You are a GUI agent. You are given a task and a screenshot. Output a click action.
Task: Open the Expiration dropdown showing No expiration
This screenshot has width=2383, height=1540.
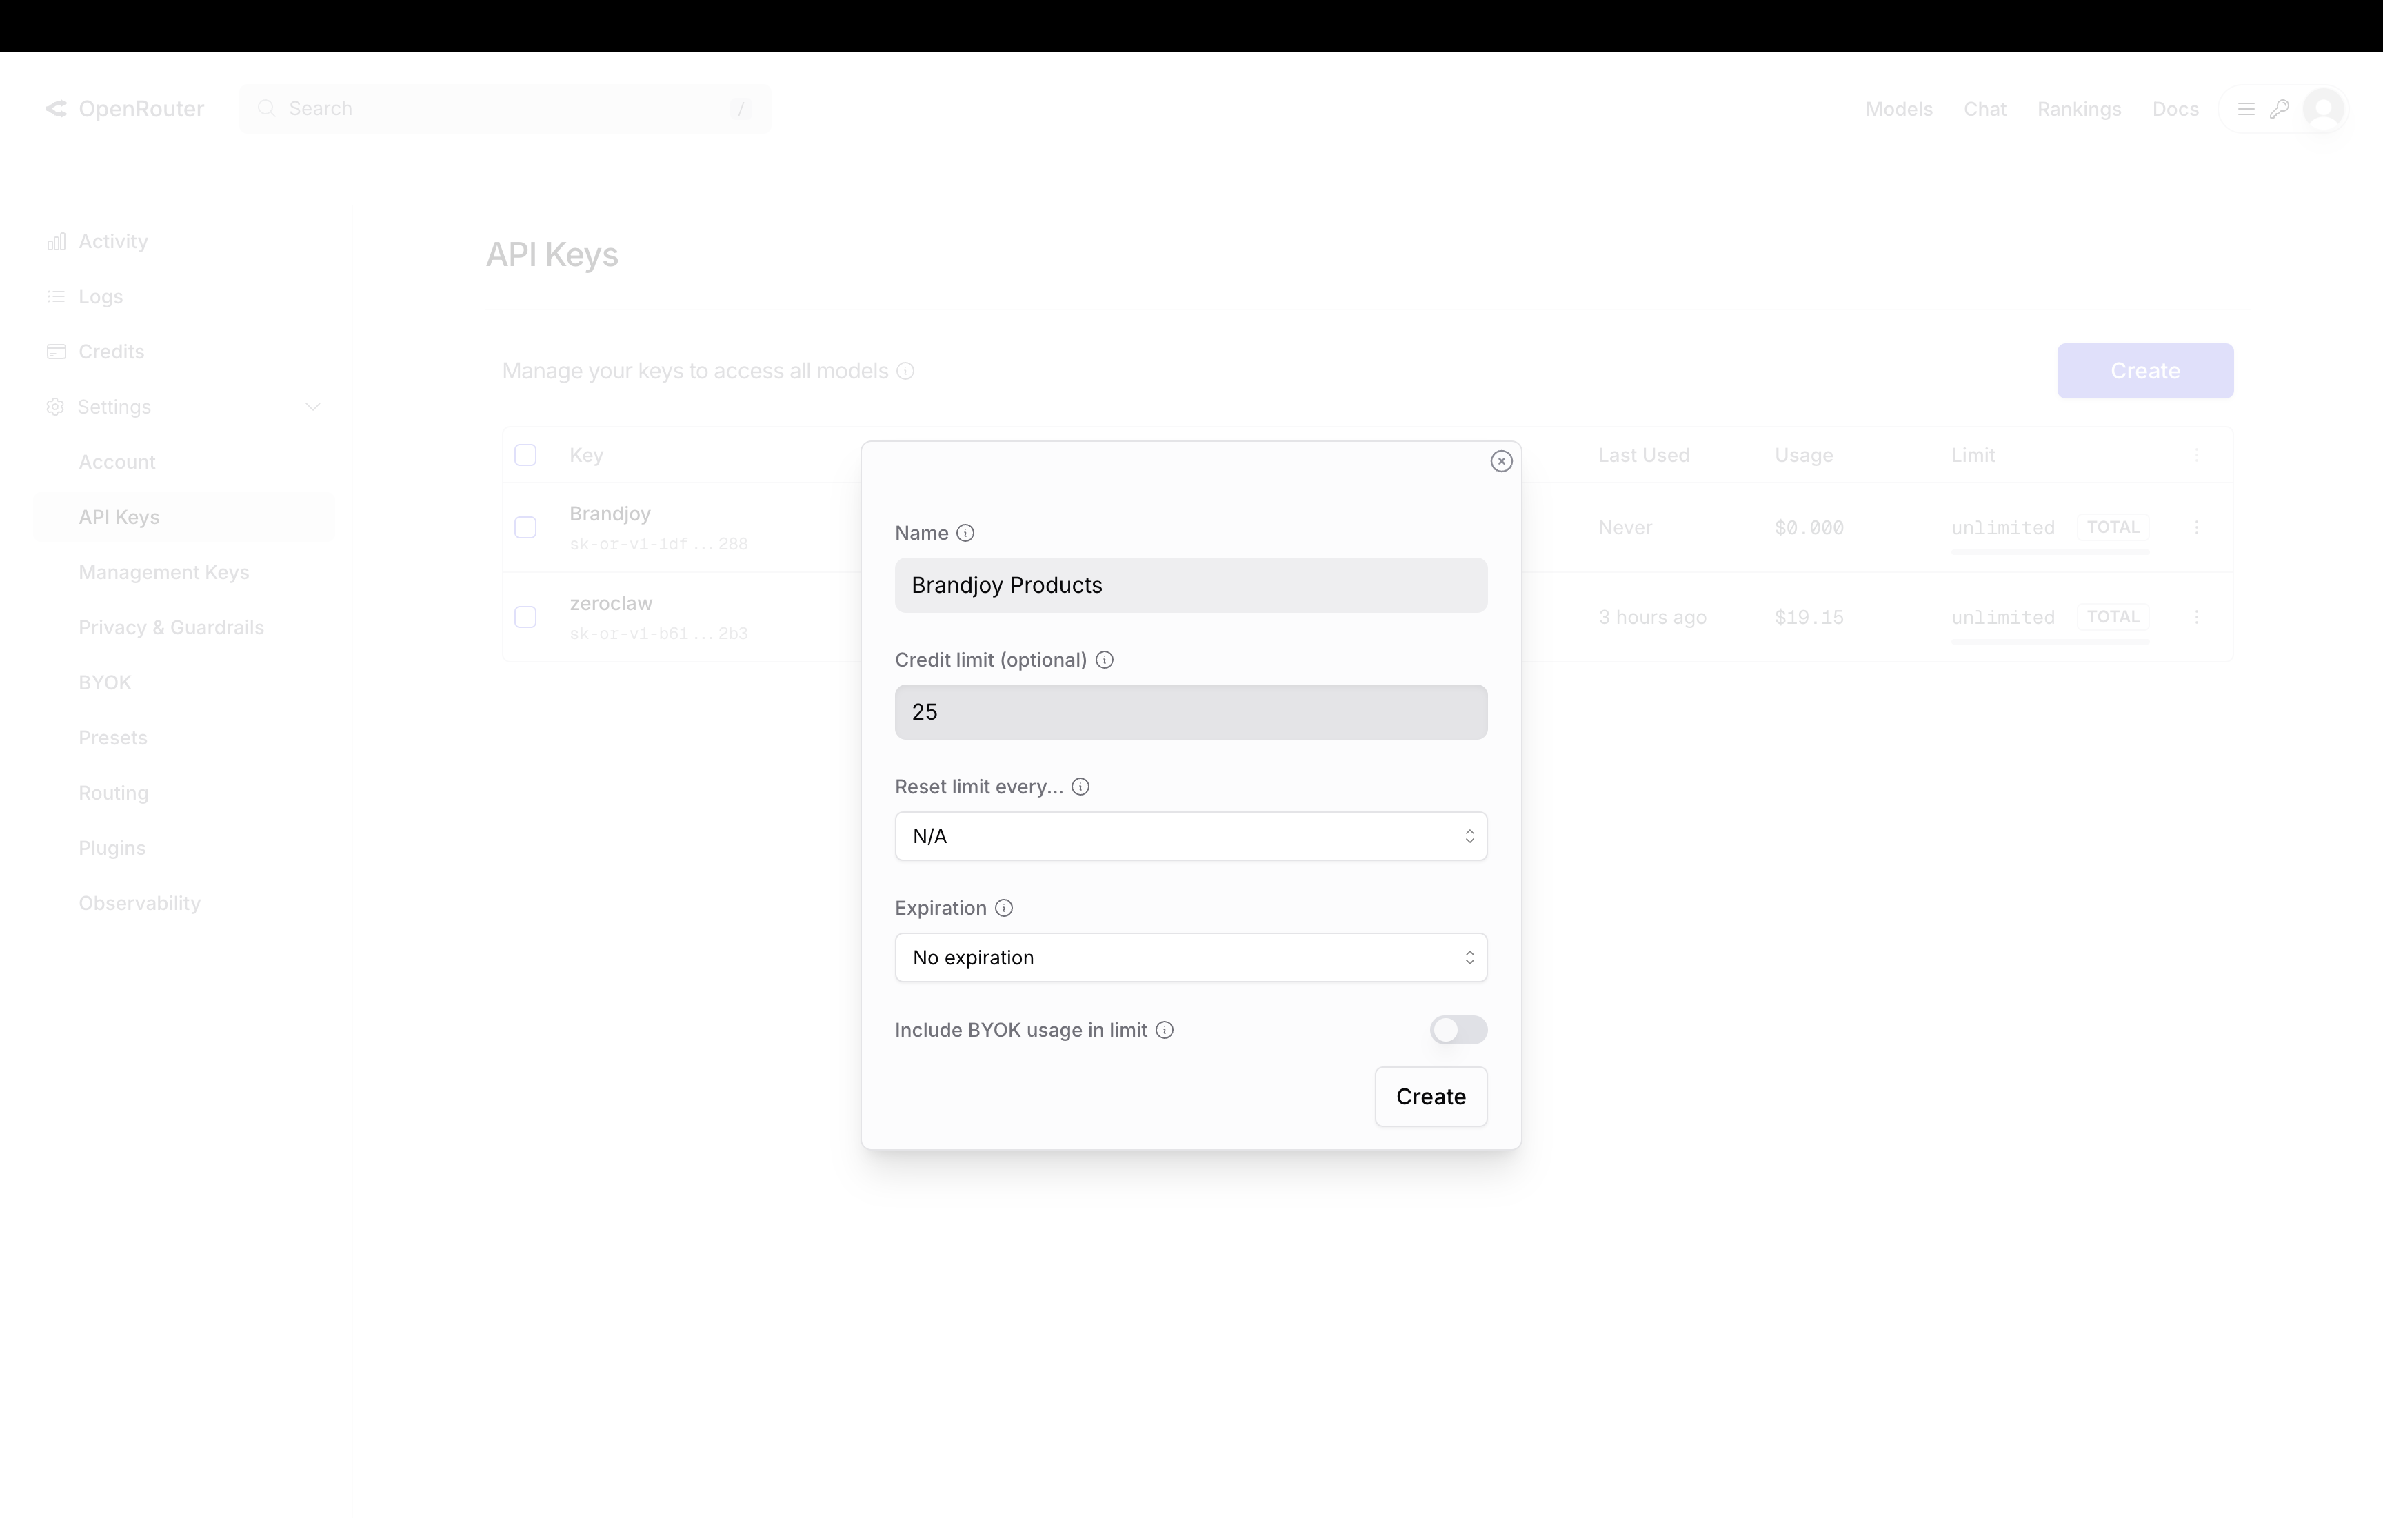point(1189,957)
